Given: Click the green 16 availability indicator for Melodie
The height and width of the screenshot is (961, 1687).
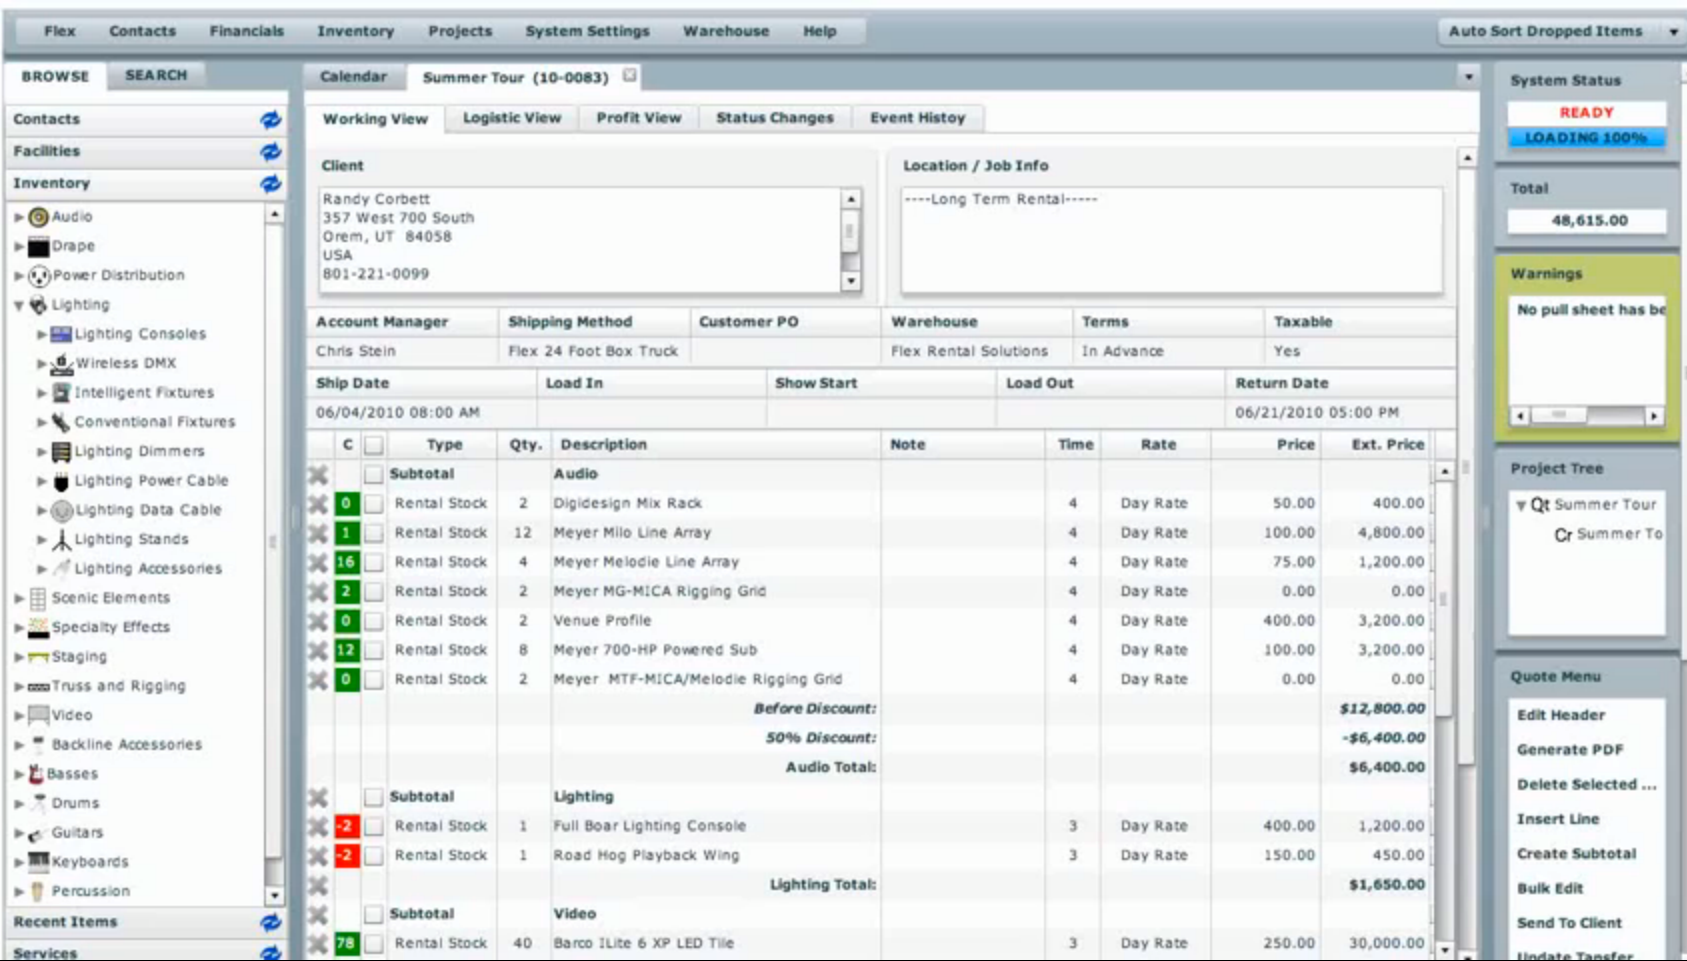Looking at the screenshot, I should click(346, 562).
